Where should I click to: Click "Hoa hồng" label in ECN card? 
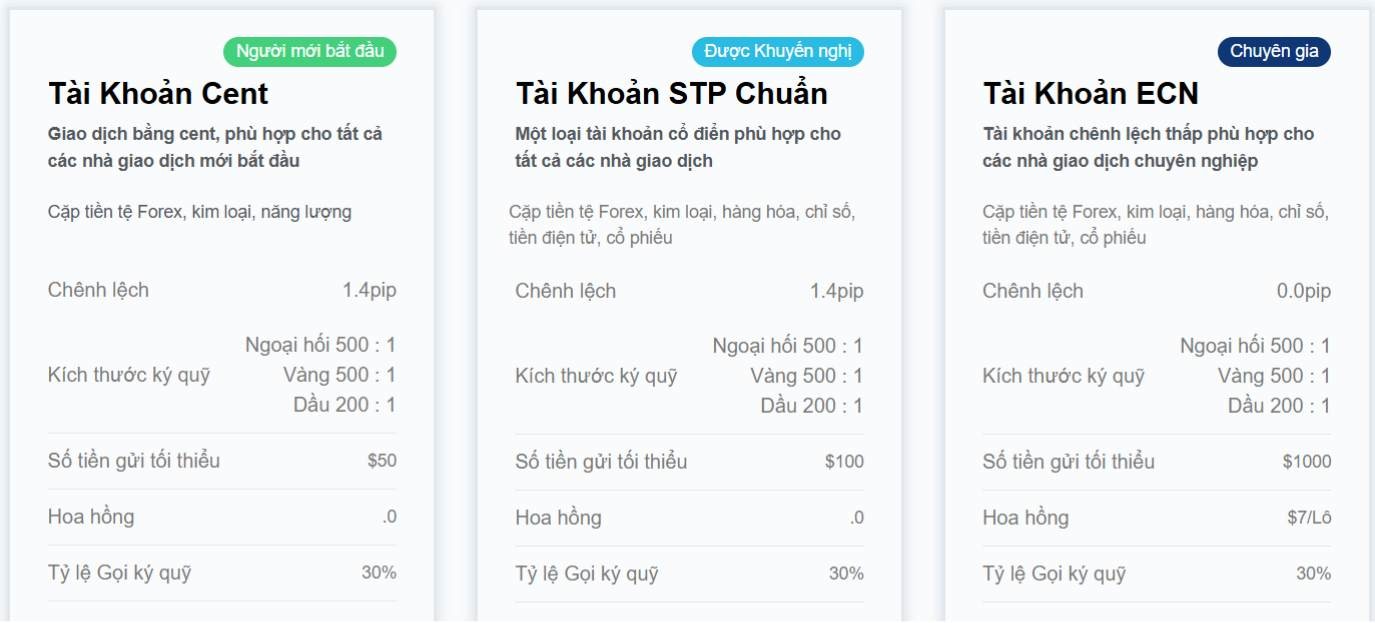point(1025,518)
